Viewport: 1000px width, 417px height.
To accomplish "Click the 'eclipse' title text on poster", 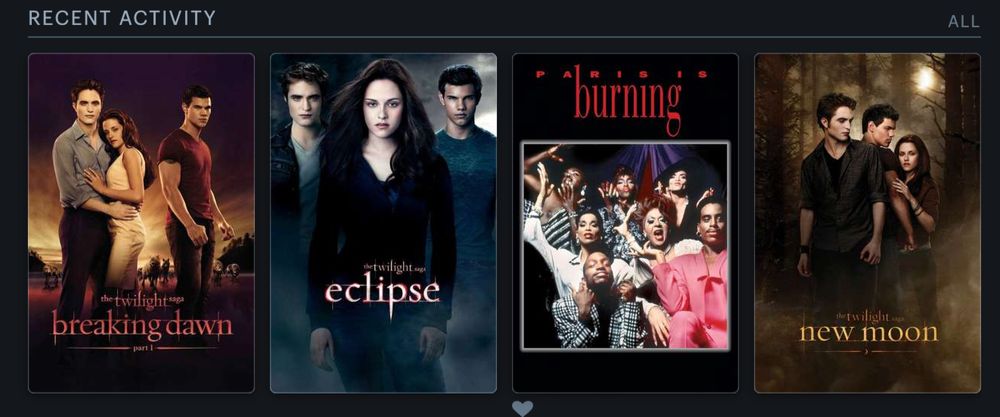I will pyautogui.click(x=383, y=292).
